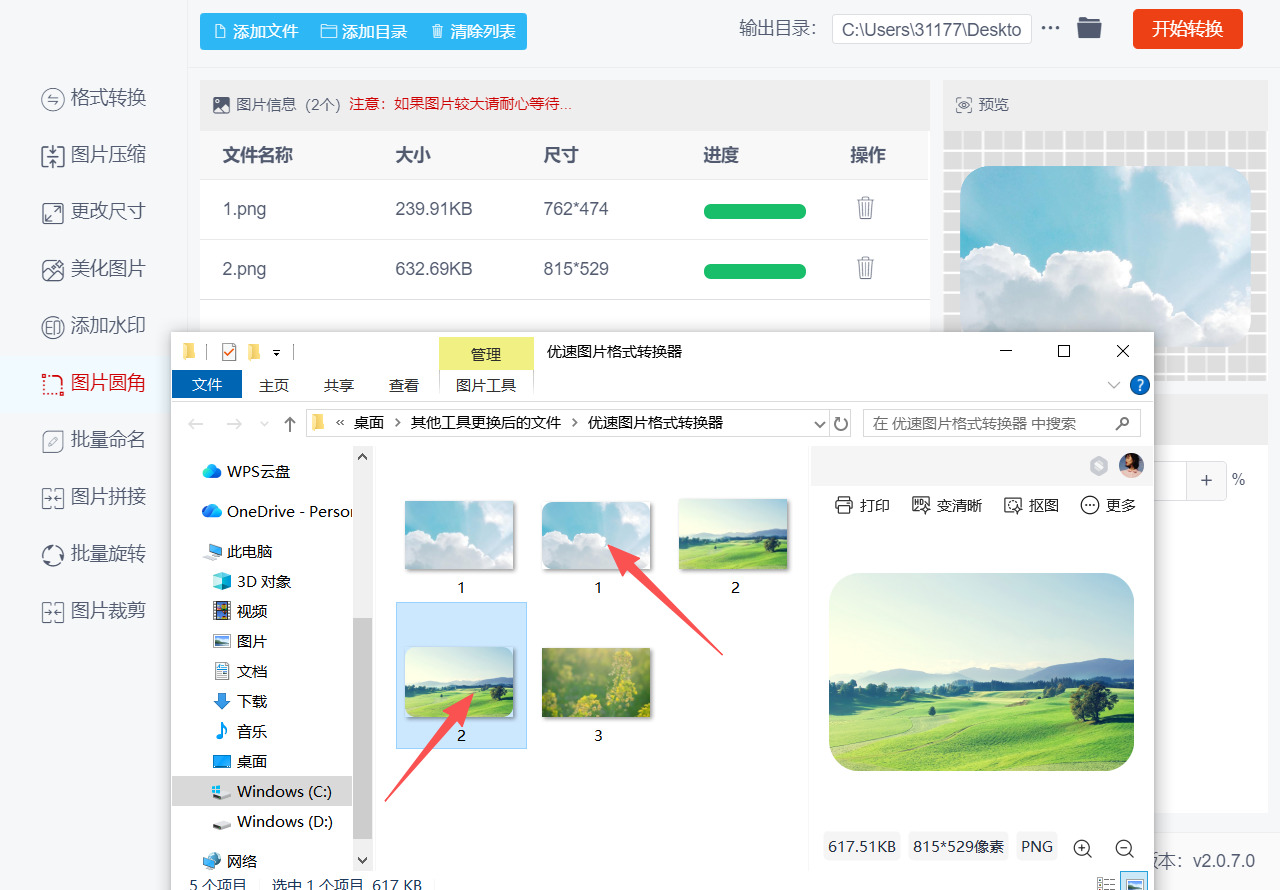
Task: Select the flower thumbnail named 3
Action: (596, 683)
